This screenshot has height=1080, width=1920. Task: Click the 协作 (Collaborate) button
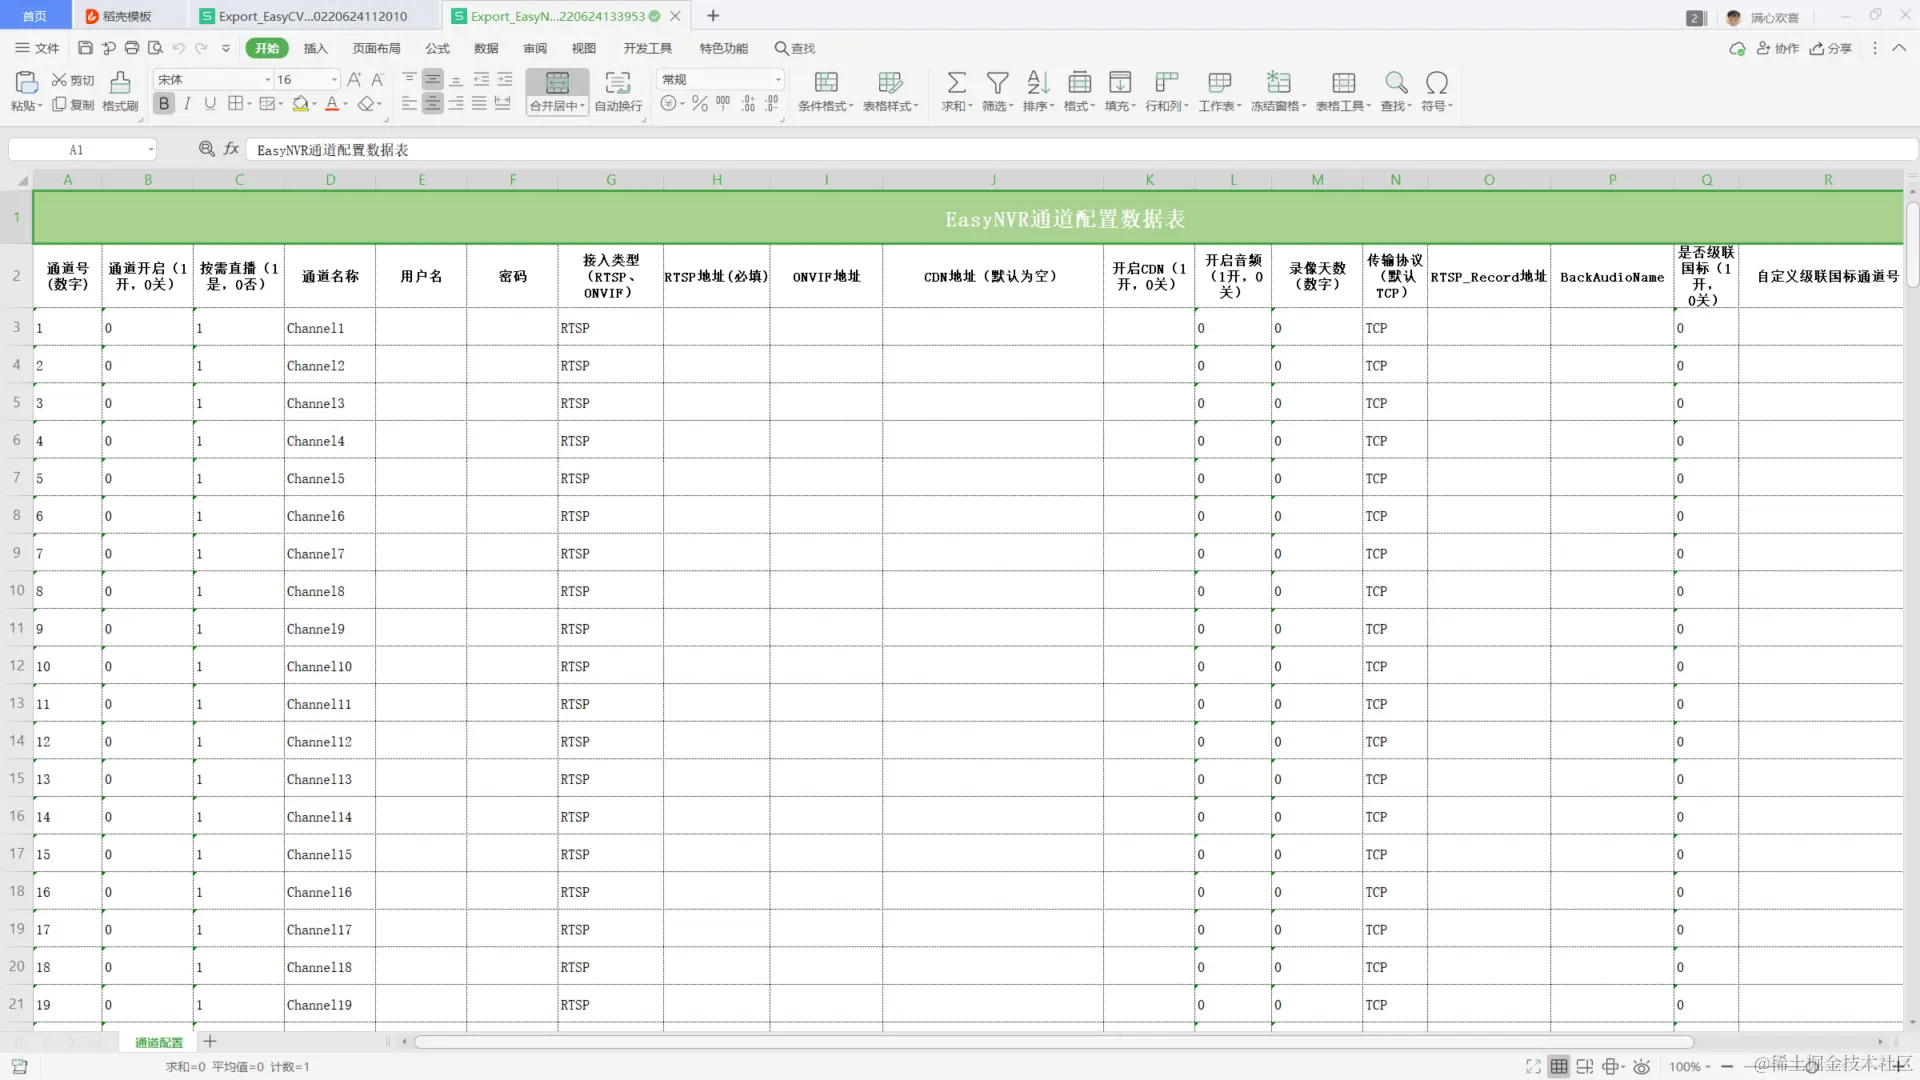pyautogui.click(x=1778, y=48)
